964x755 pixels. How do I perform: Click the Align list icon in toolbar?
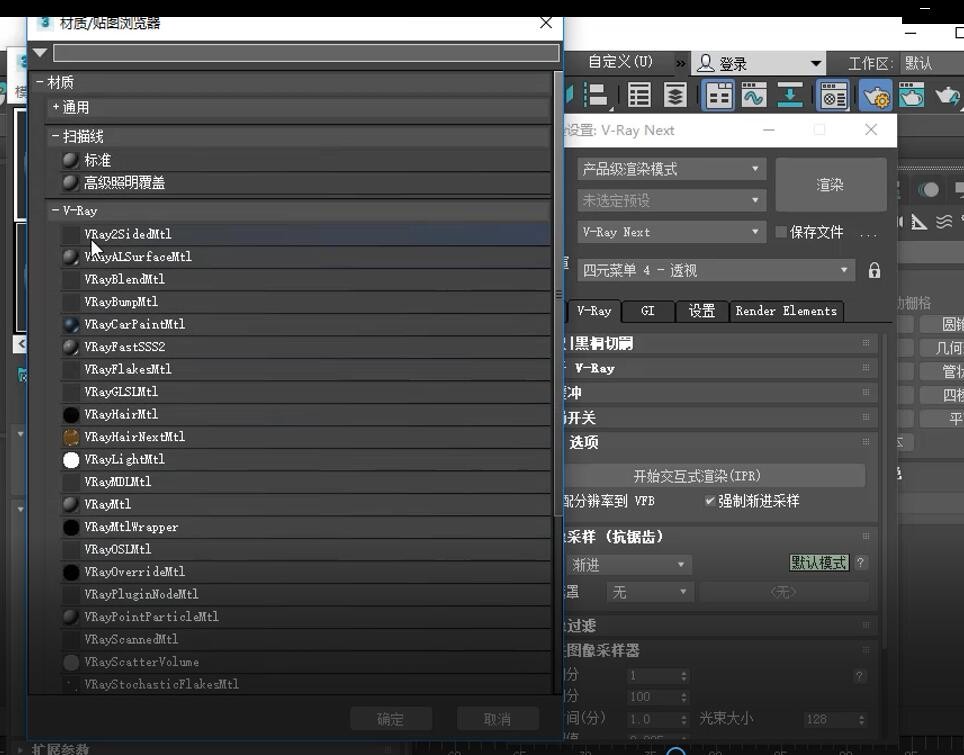pyautogui.click(x=596, y=96)
